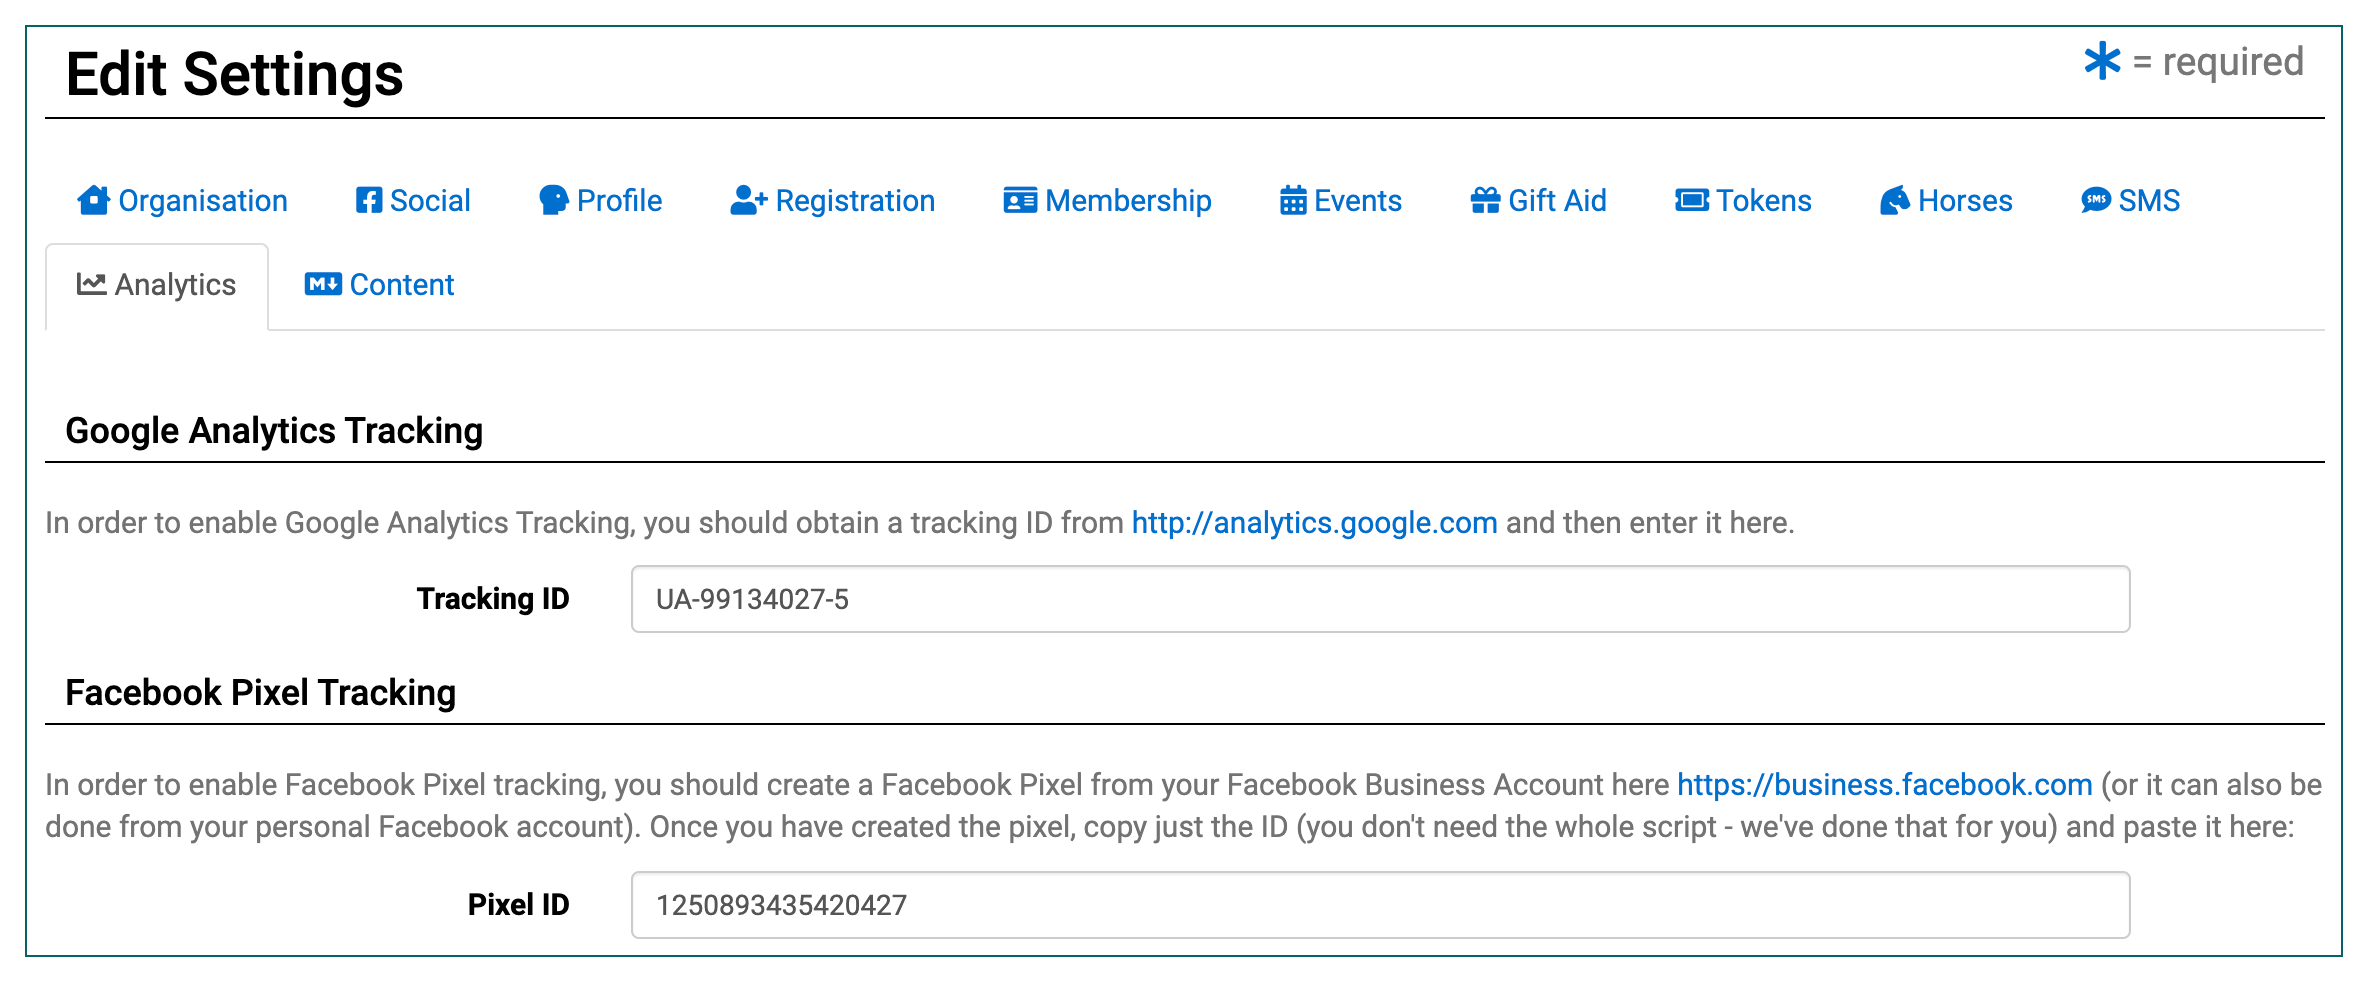Click the '= required' legend text
This screenshot has width=2368, height=982.
click(x=2218, y=62)
